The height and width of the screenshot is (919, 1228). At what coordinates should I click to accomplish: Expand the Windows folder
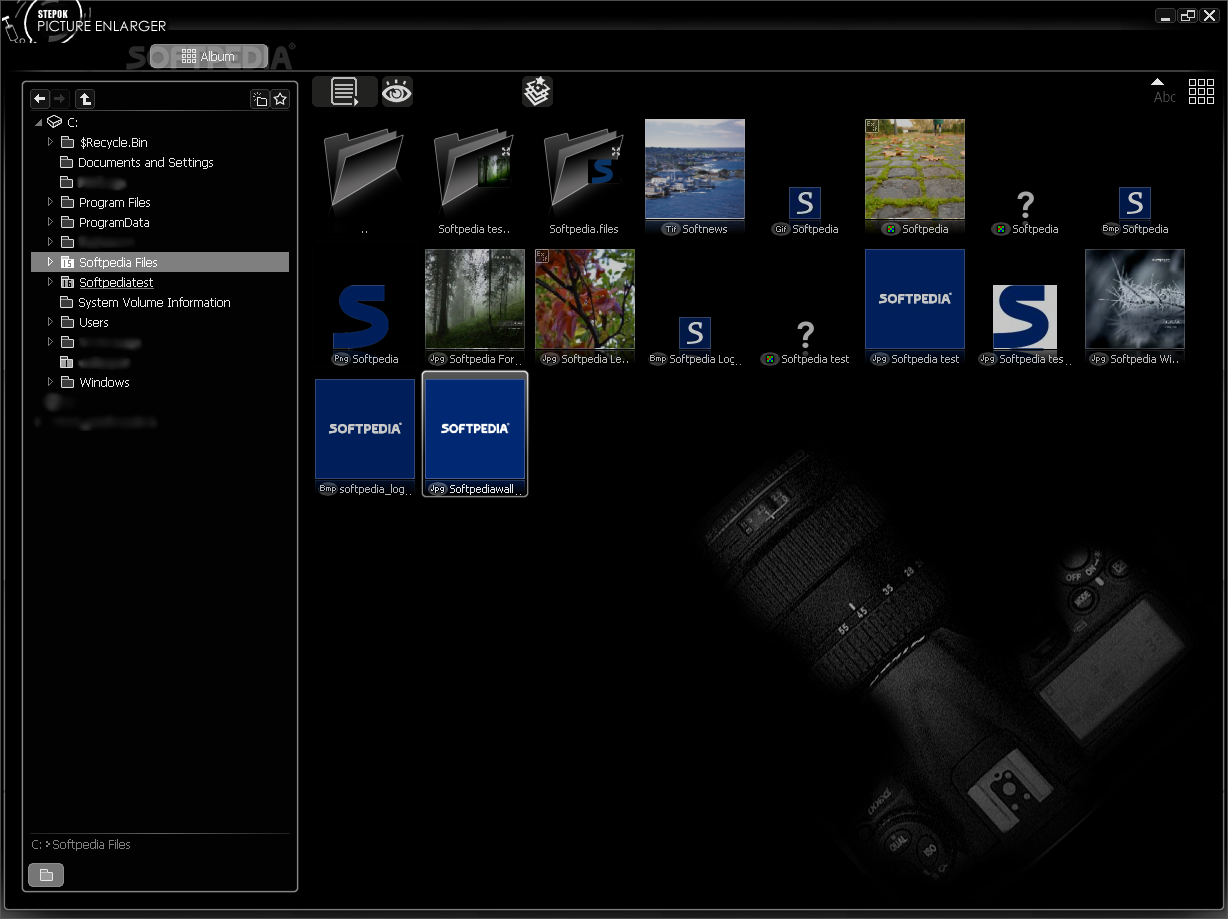[x=51, y=382]
